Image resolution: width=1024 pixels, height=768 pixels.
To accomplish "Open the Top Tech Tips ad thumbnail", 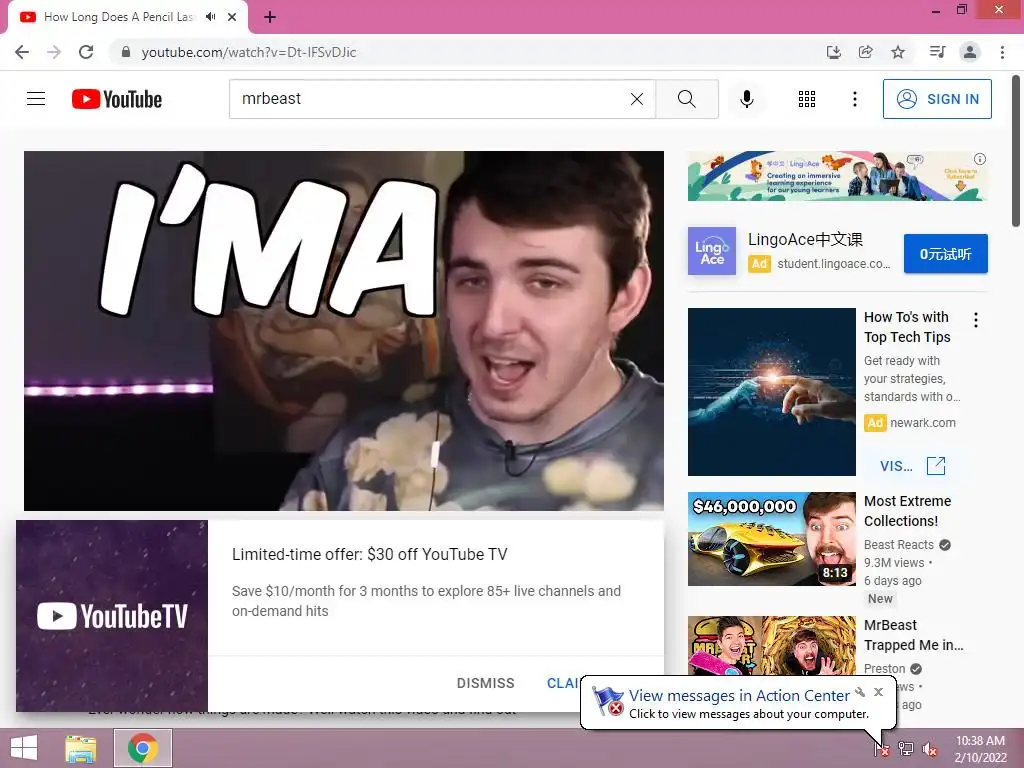I will (771, 392).
